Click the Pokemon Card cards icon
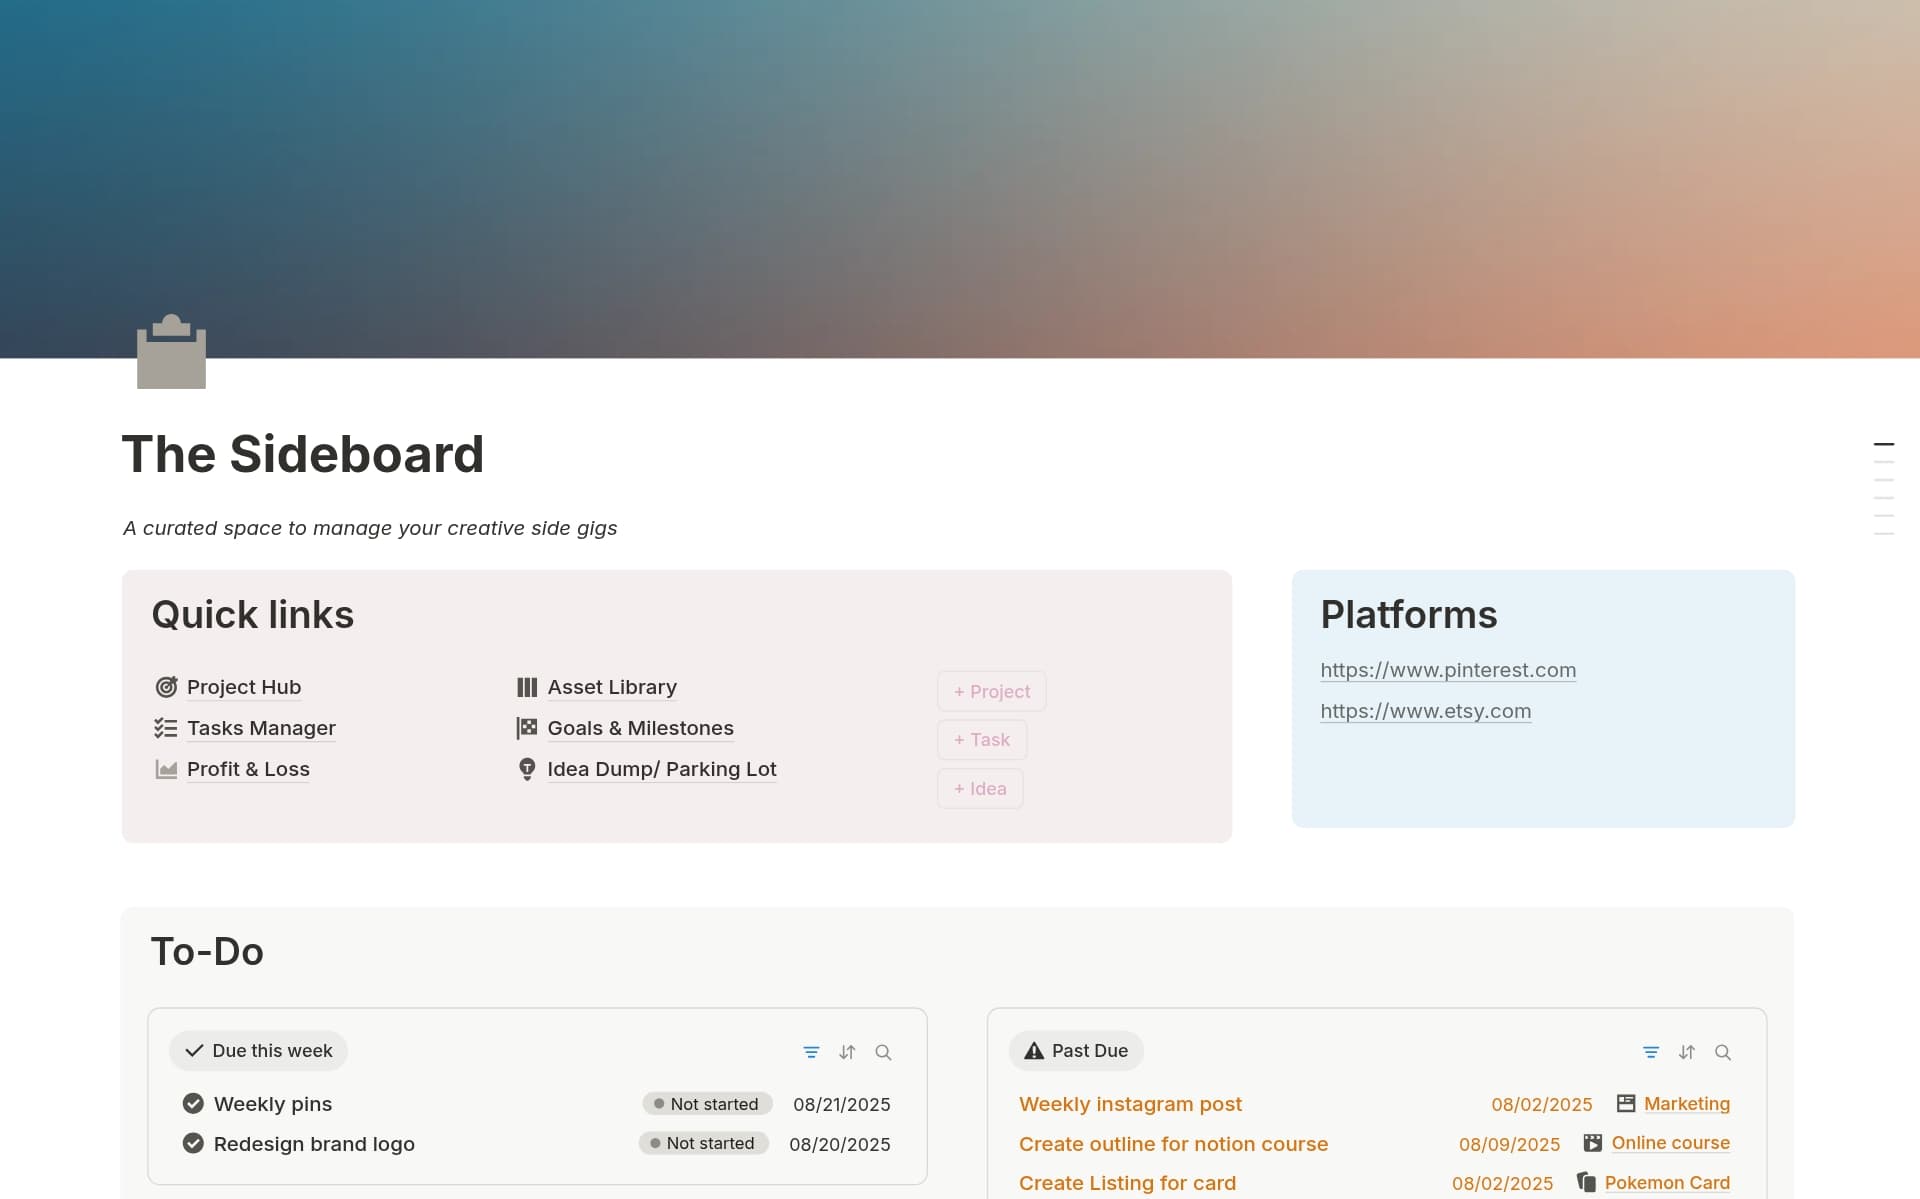This screenshot has height=1199, width=1920. [x=1587, y=1181]
